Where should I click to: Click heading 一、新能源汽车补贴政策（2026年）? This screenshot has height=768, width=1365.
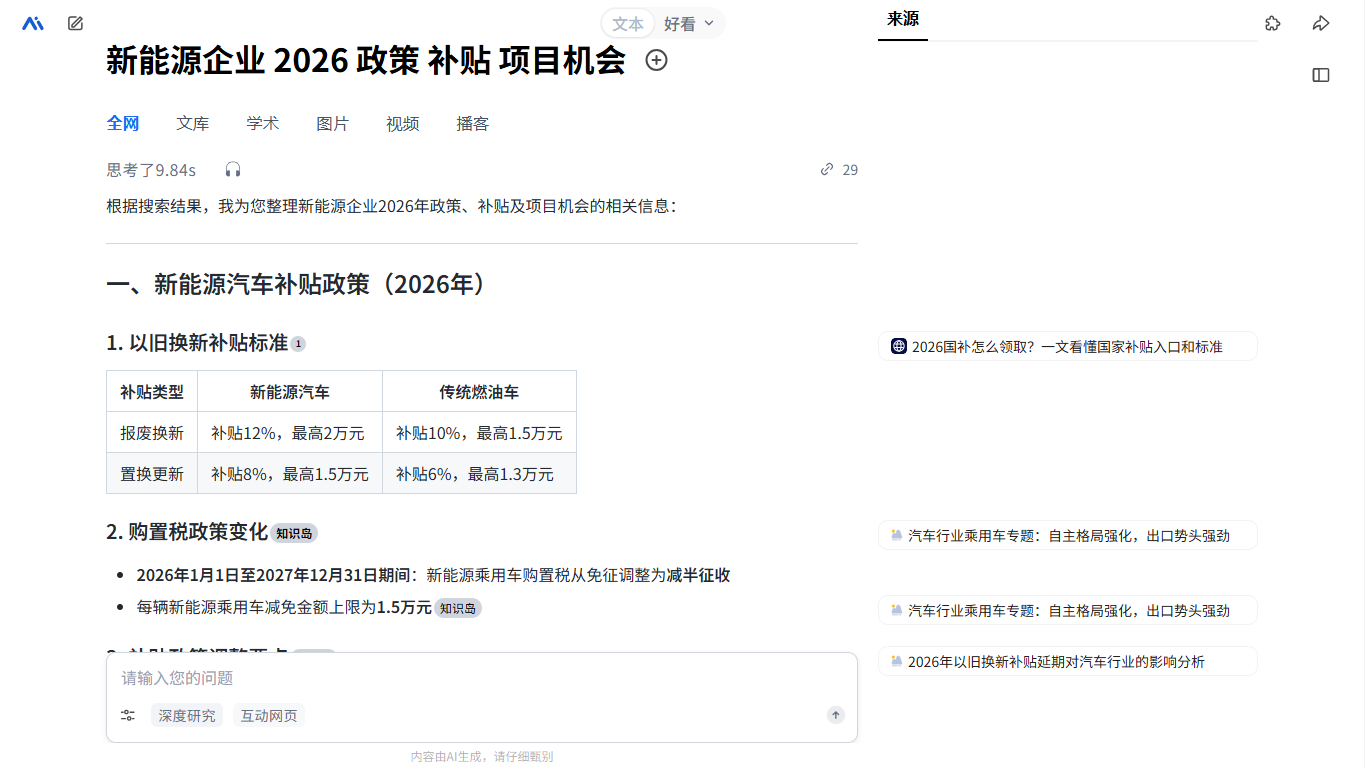[x=301, y=285]
